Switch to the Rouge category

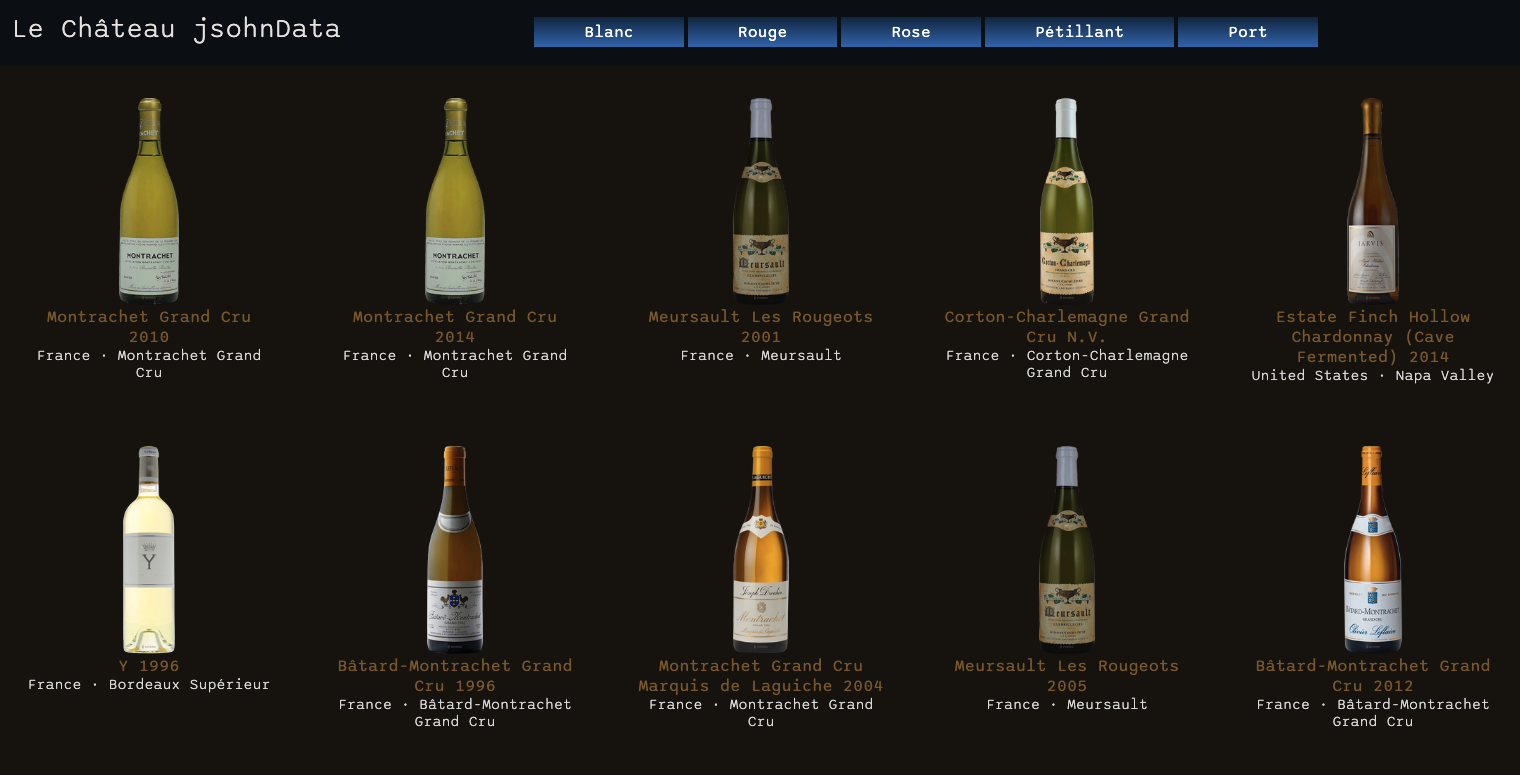tap(762, 32)
